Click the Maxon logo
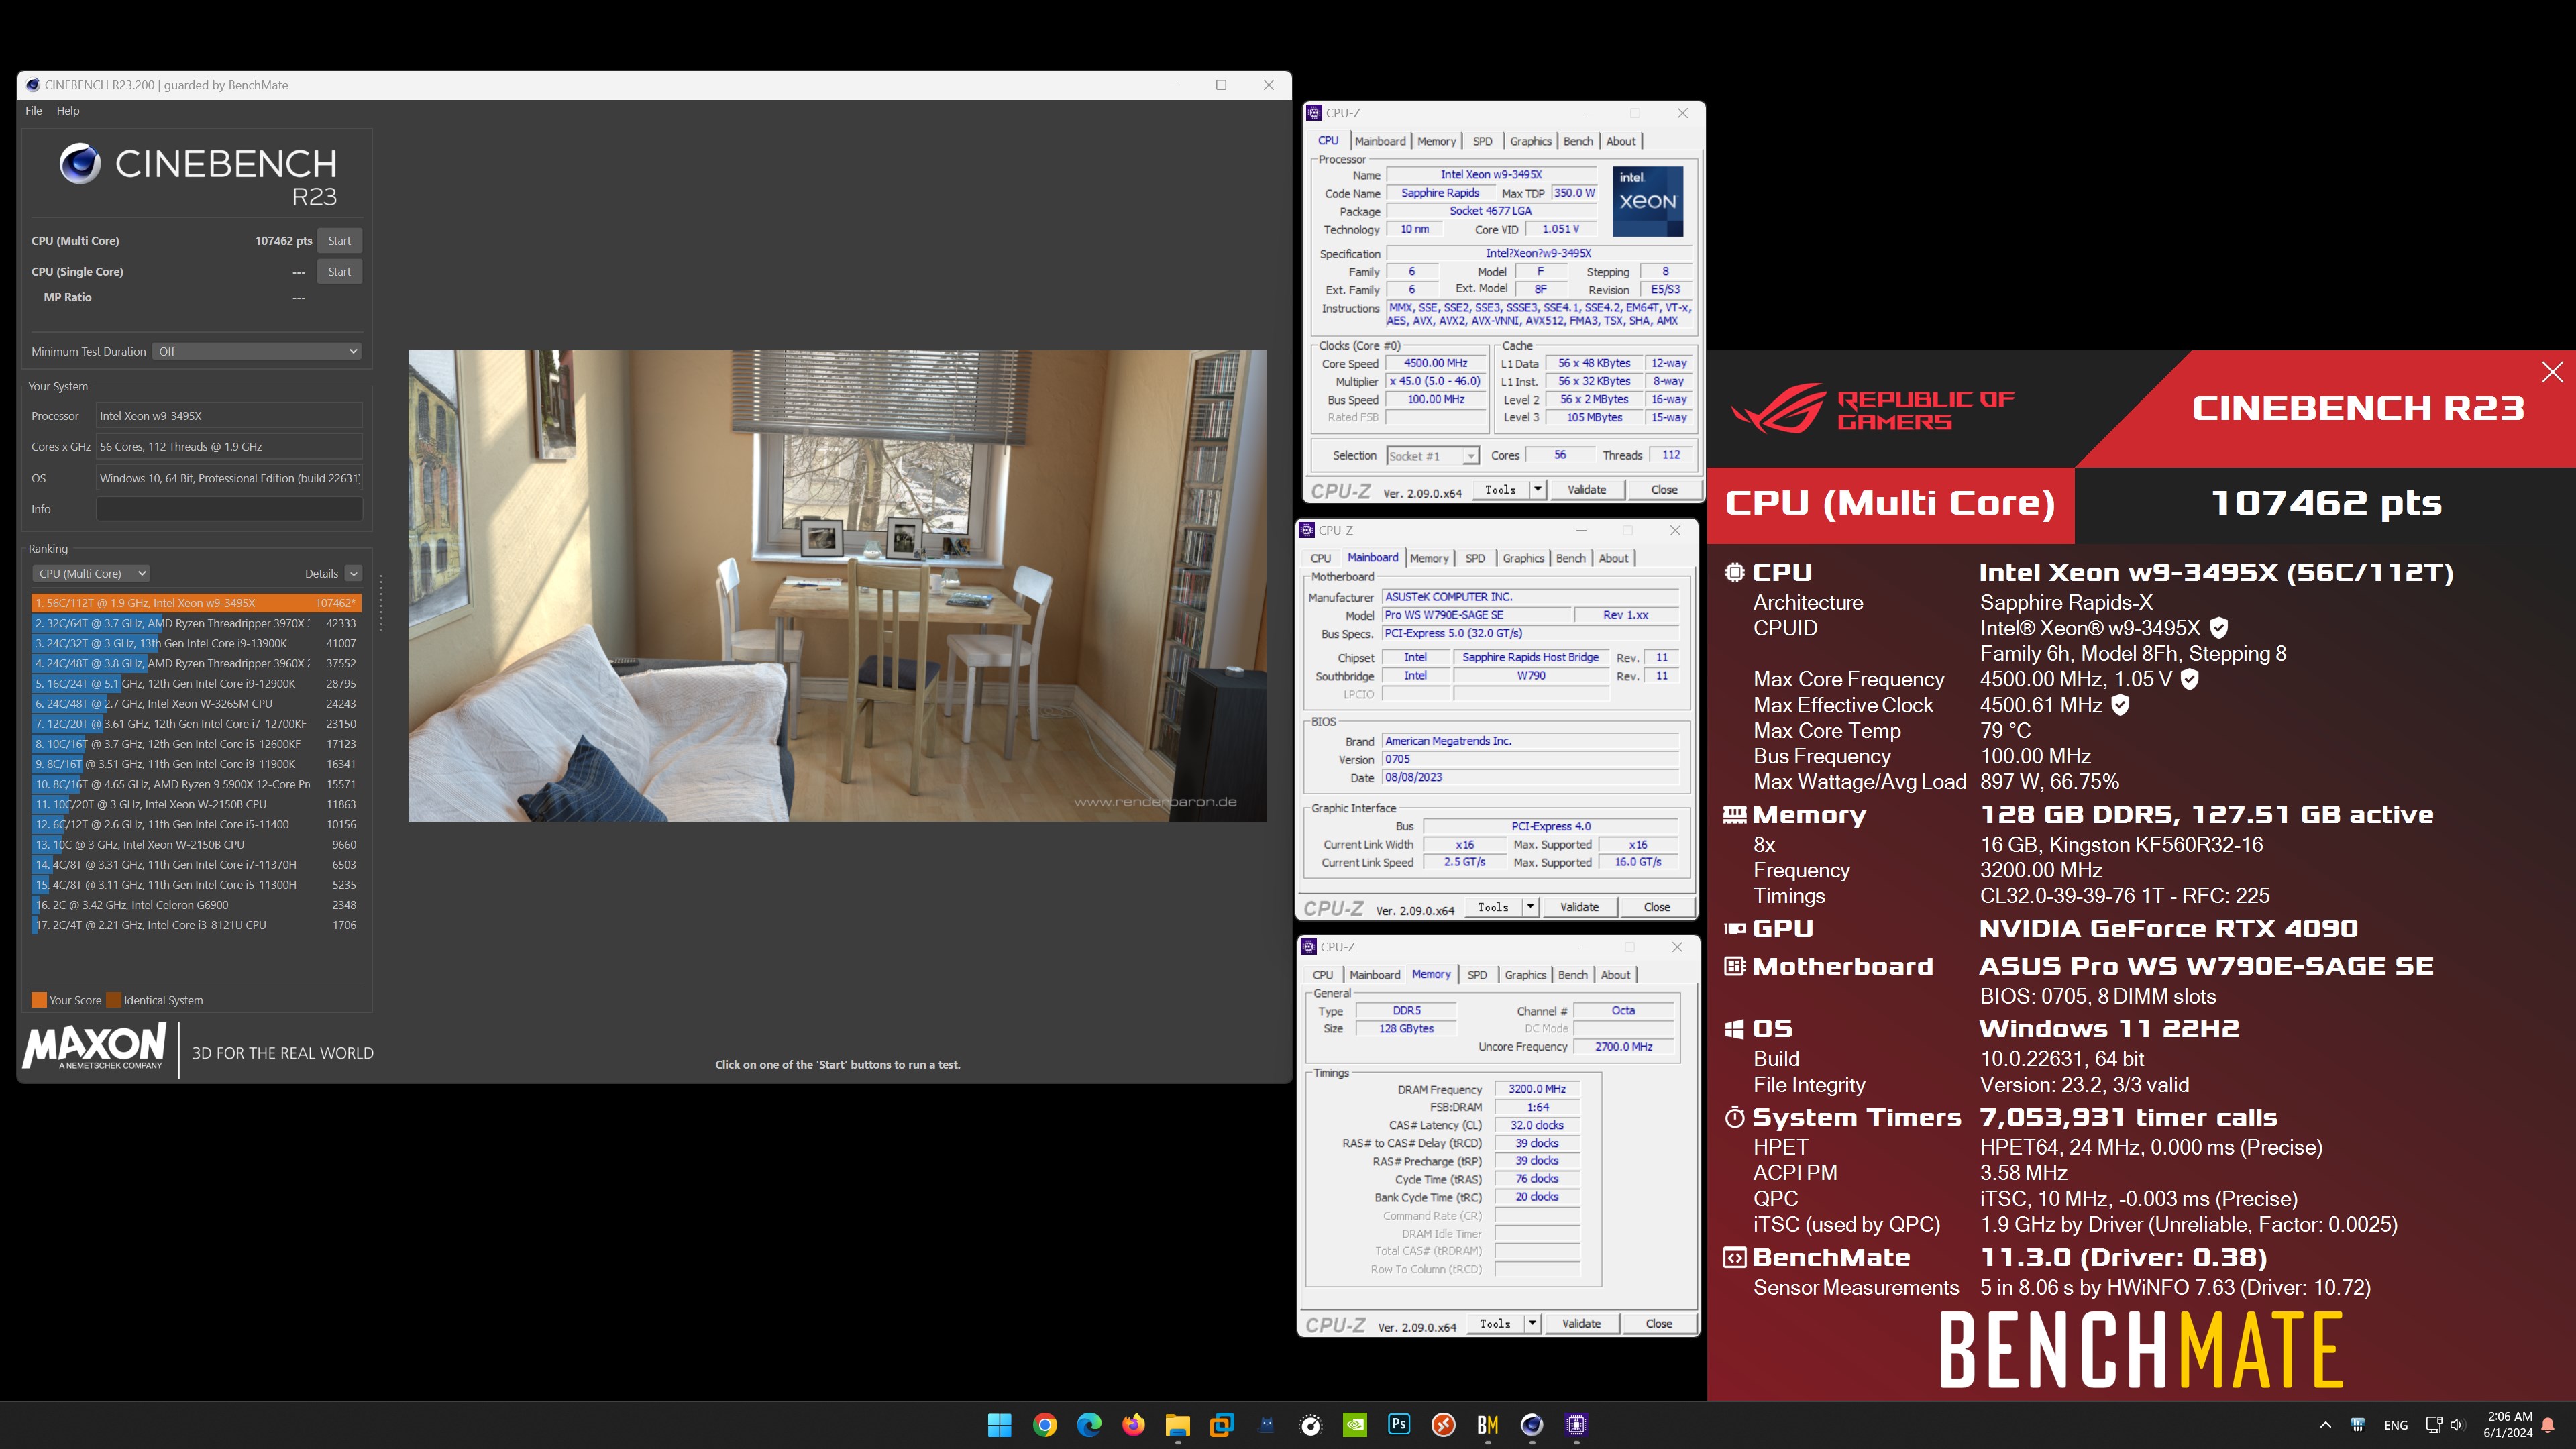Image resolution: width=2576 pixels, height=1449 pixels. click(96, 1046)
